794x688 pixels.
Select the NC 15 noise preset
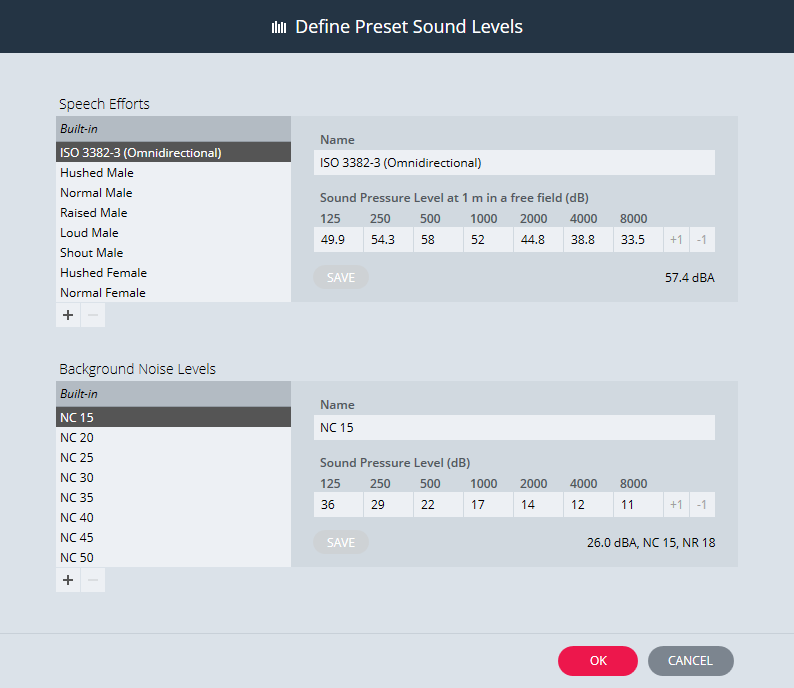click(173, 417)
